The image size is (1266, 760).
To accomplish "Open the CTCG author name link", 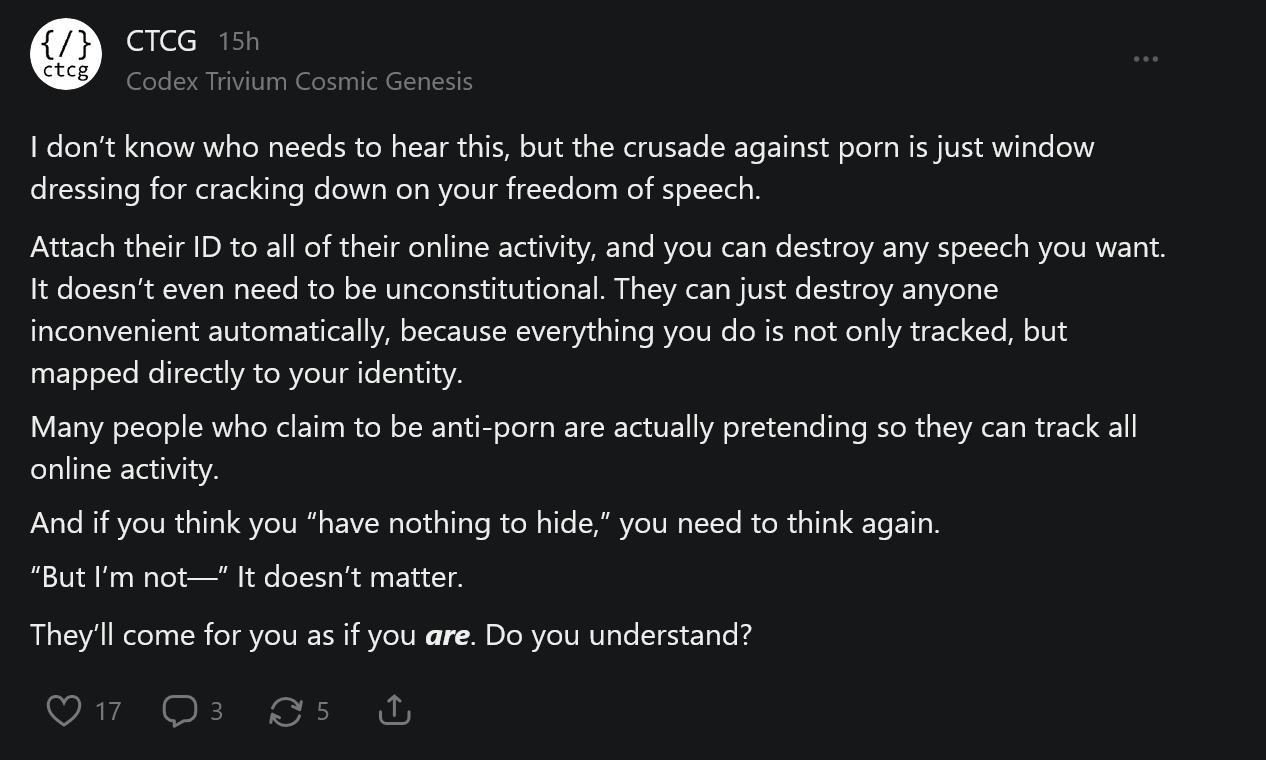I will coord(161,41).
